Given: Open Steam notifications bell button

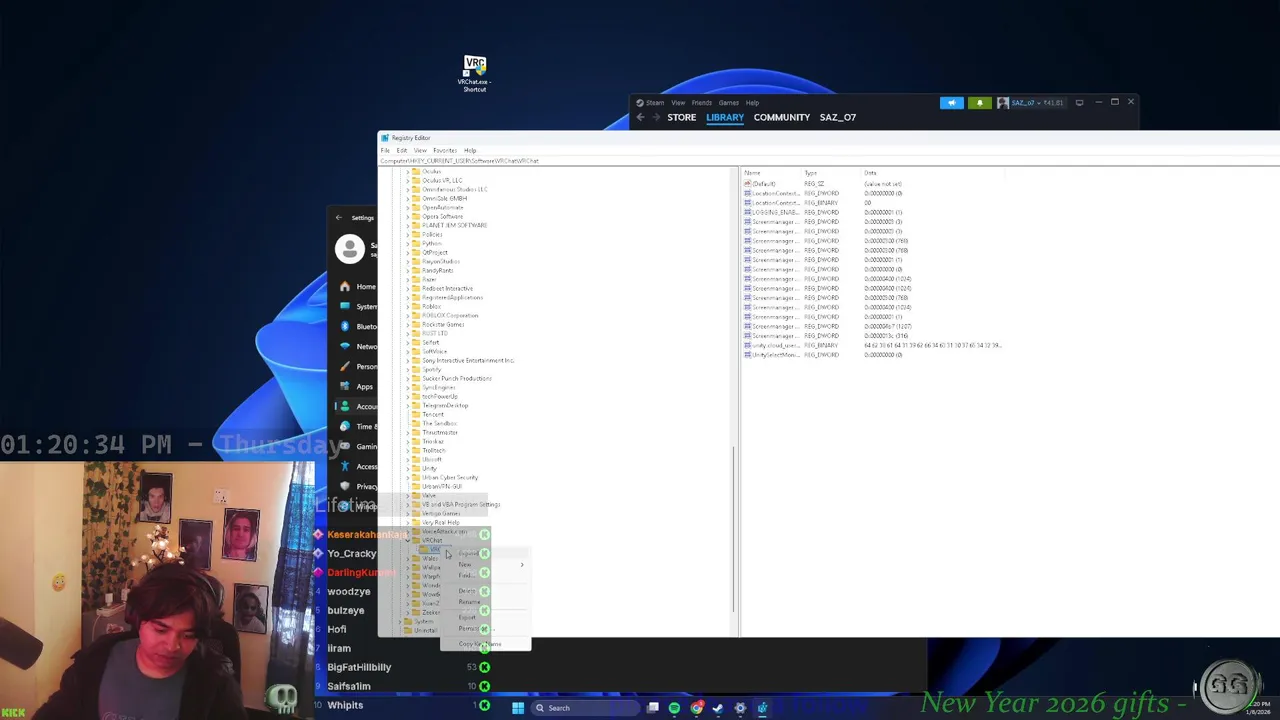Looking at the screenshot, I should click(x=979, y=102).
